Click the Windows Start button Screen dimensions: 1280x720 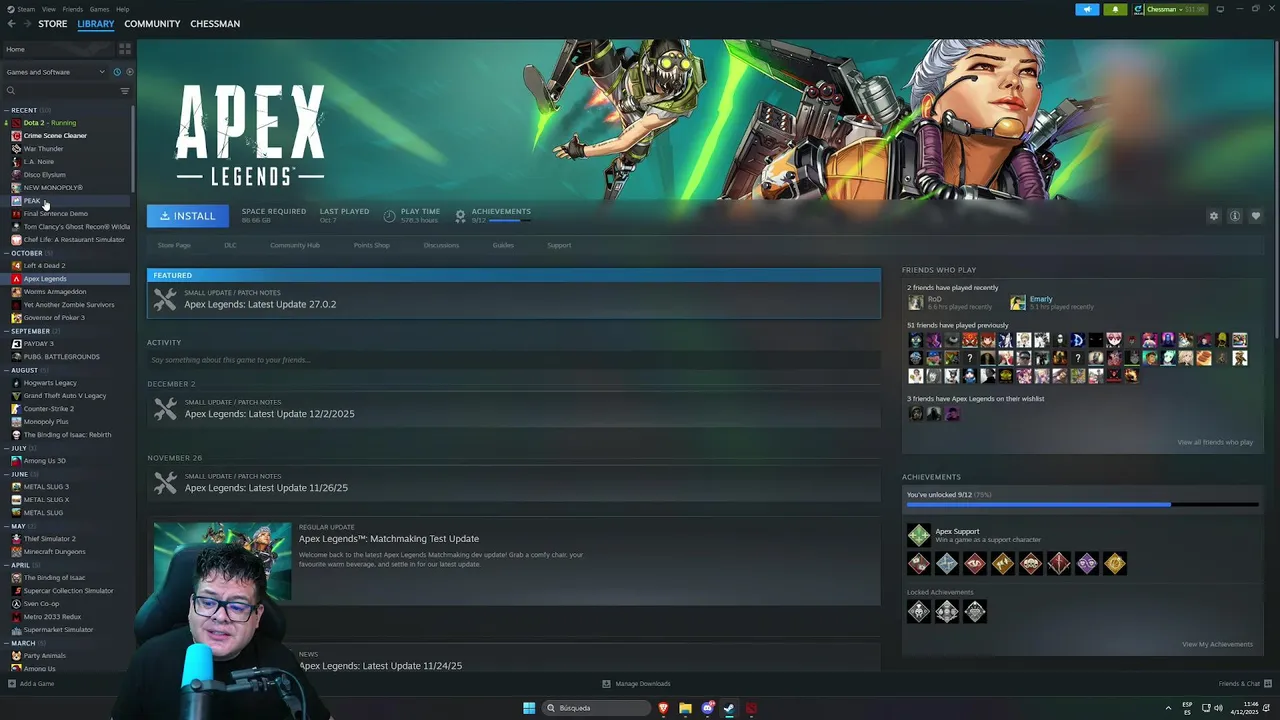[529, 708]
